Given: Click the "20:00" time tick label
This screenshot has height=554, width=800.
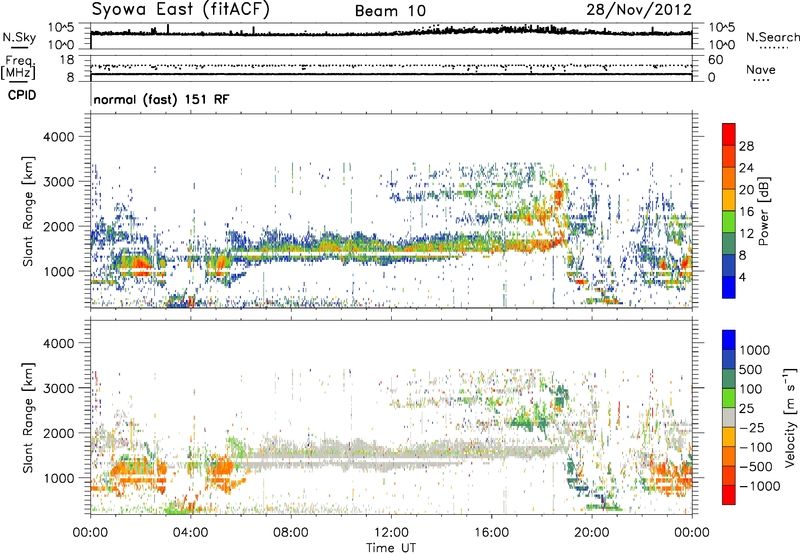Looking at the screenshot, I should (x=591, y=533).
